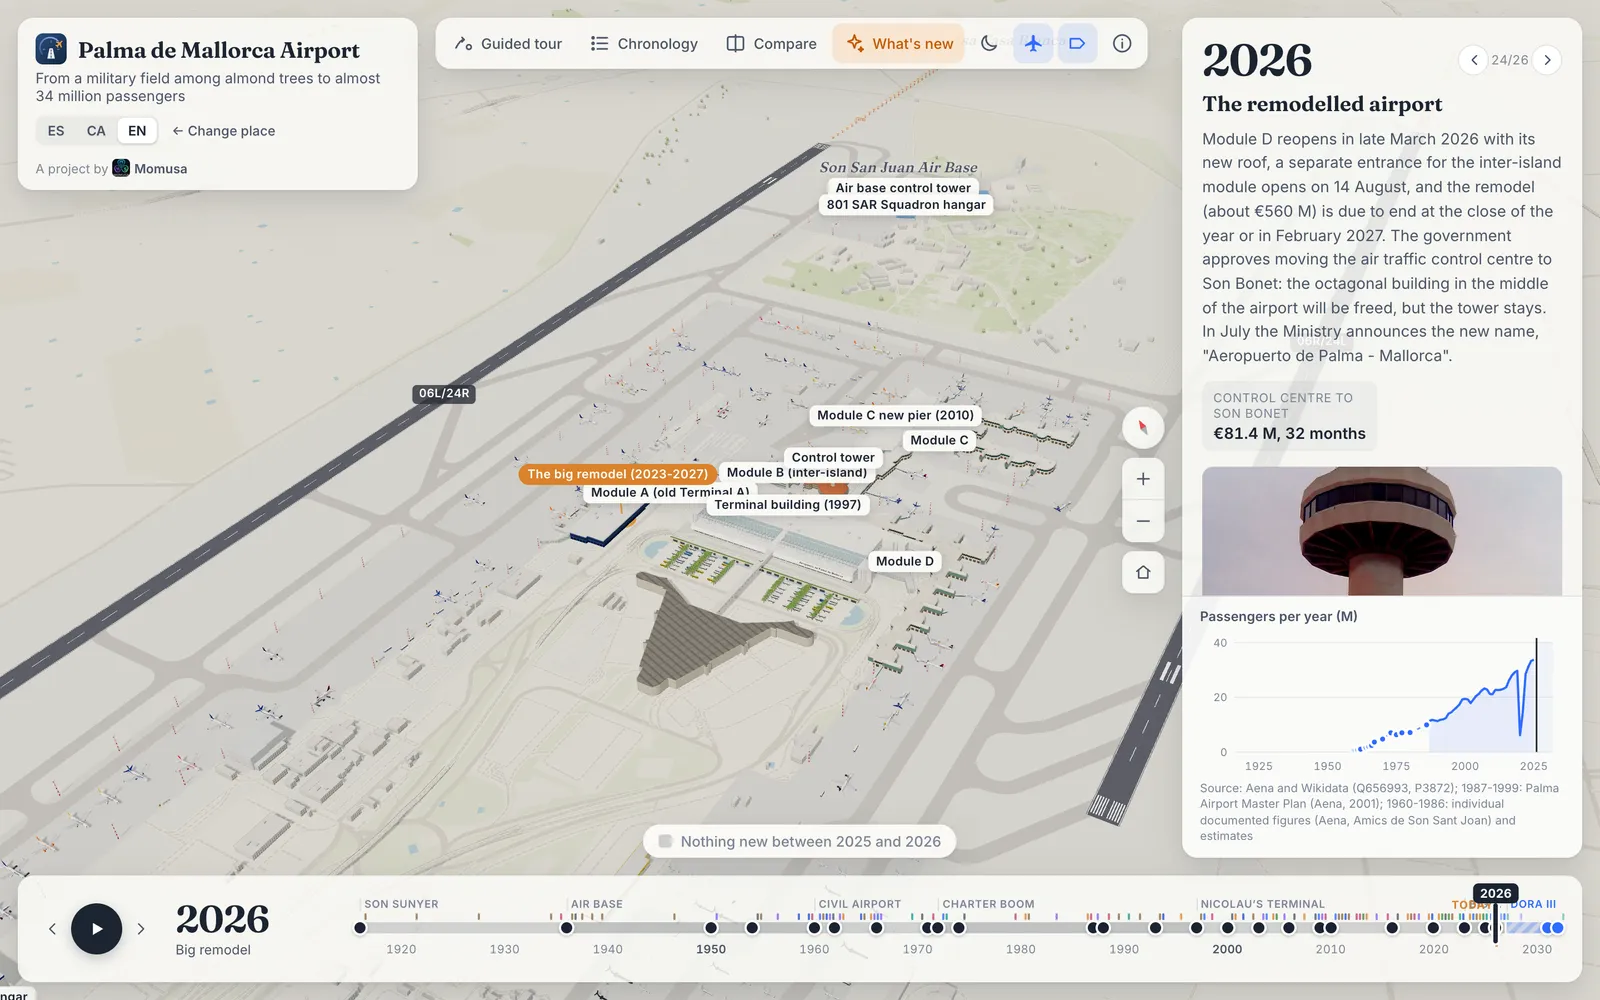Switch language to CA

click(96, 131)
